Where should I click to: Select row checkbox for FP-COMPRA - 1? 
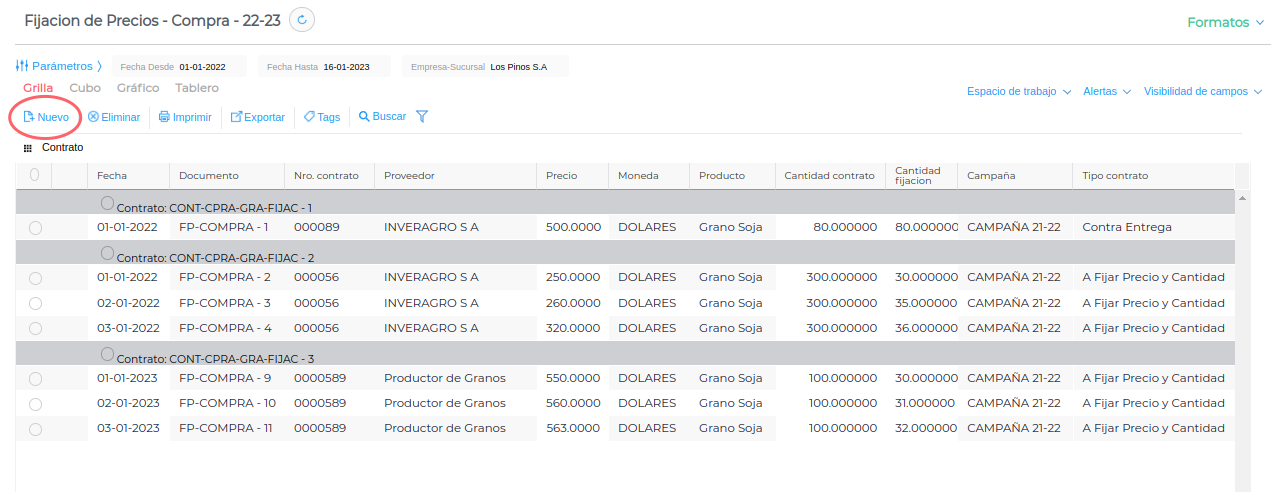click(x=36, y=228)
